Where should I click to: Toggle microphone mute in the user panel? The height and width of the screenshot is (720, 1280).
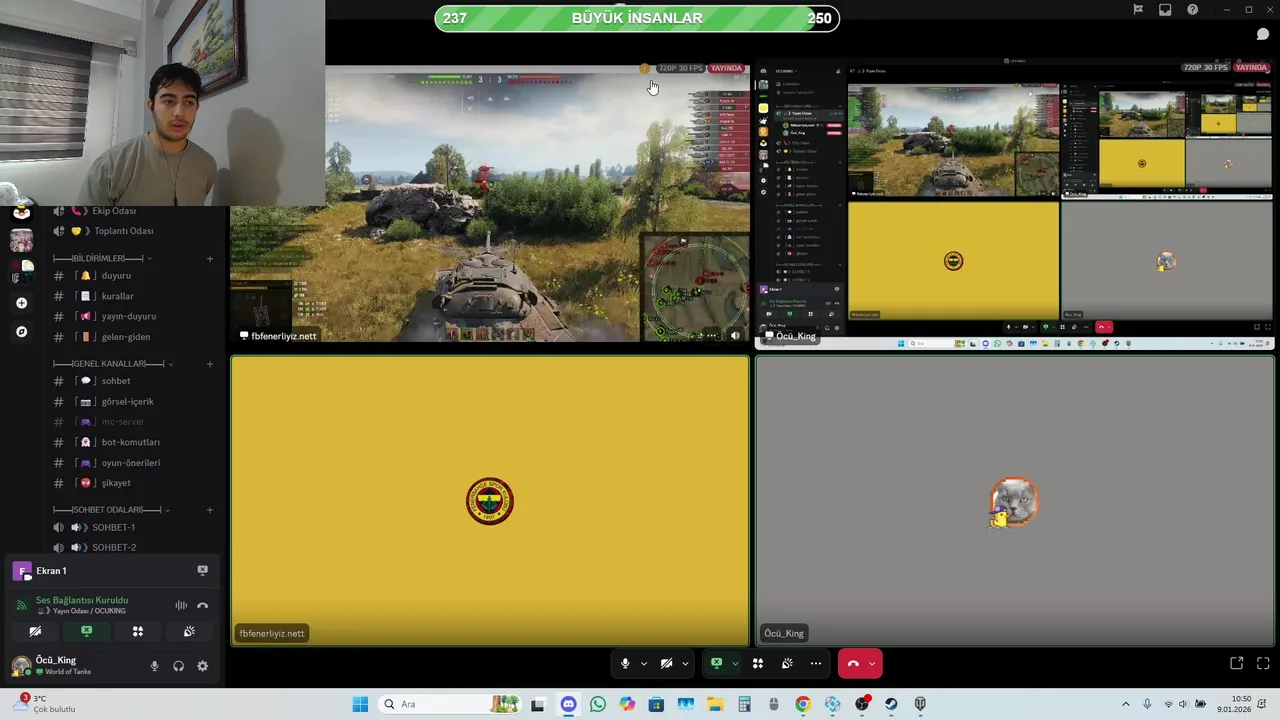coord(154,666)
